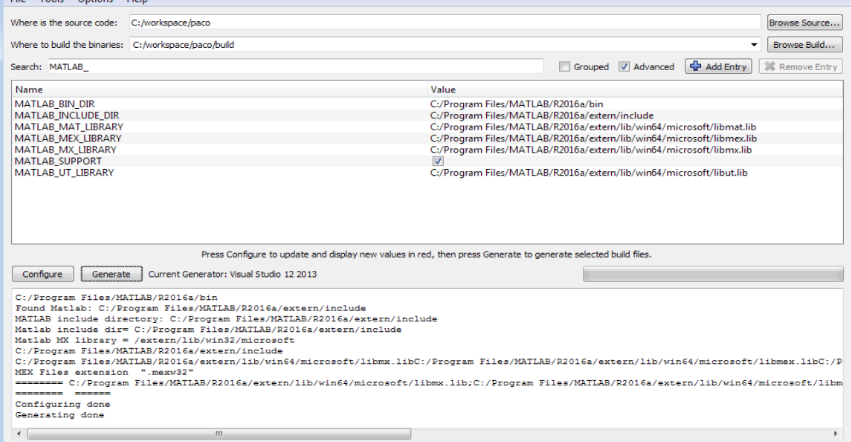Image resolution: width=851 pixels, height=442 pixels.
Task: Select the MATLAB_UT_LIBRARY entry
Action: [64, 172]
